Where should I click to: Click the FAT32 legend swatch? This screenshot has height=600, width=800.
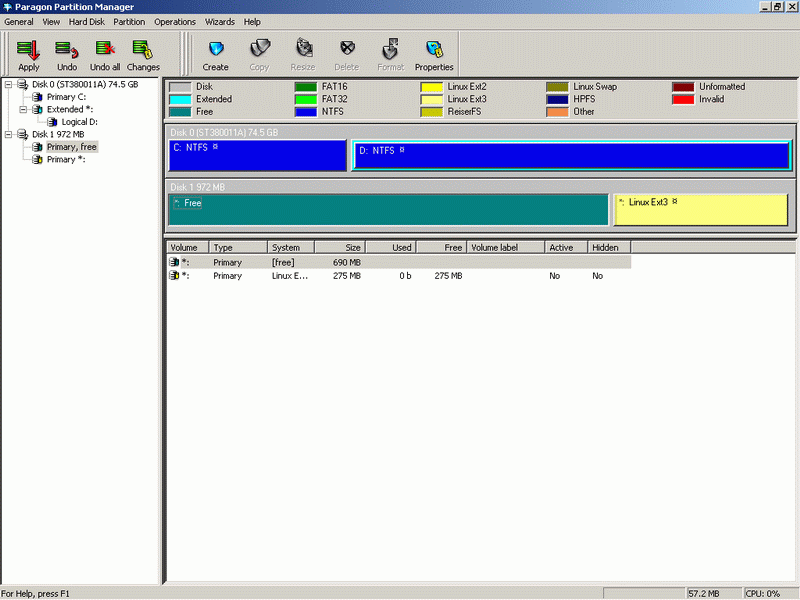point(306,99)
